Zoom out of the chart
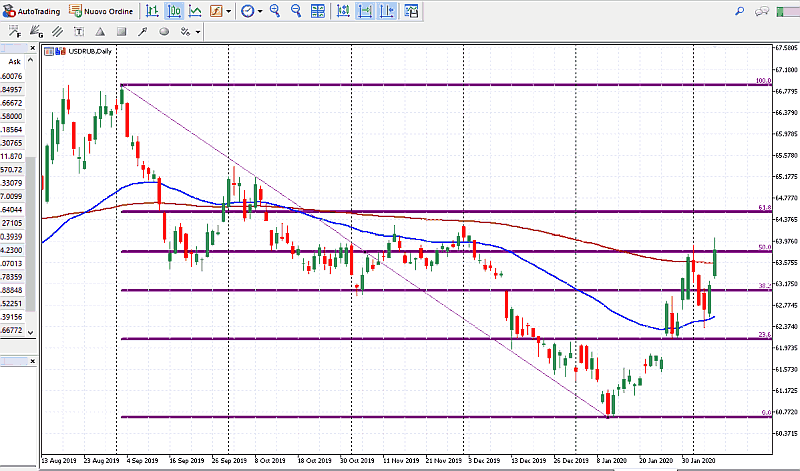This screenshot has height=471, width=800. click(x=295, y=11)
